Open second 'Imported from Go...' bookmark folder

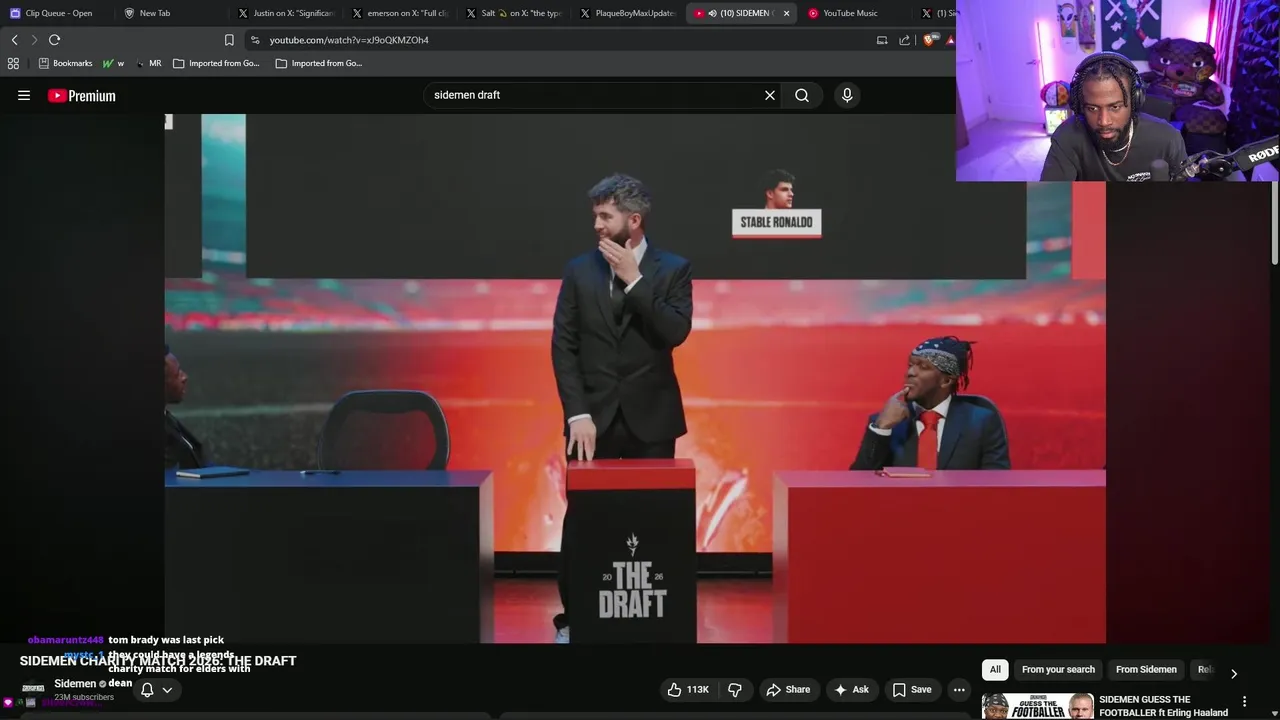coord(318,63)
